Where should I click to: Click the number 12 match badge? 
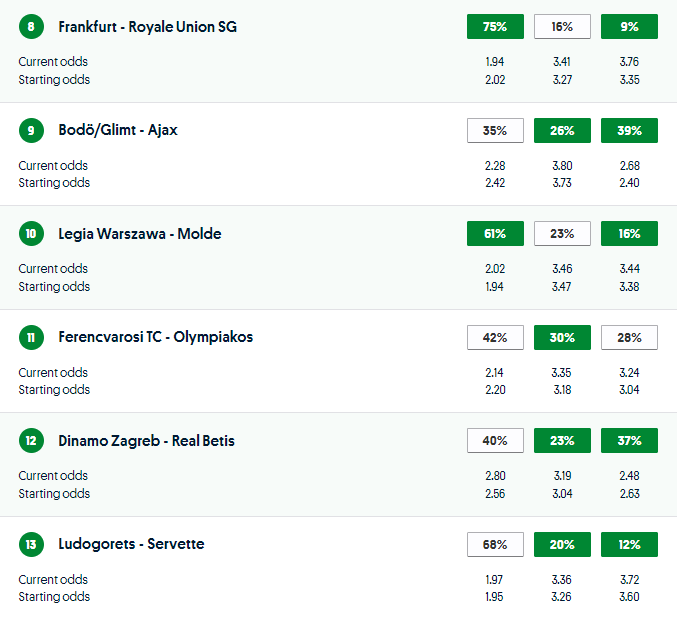[31, 441]
